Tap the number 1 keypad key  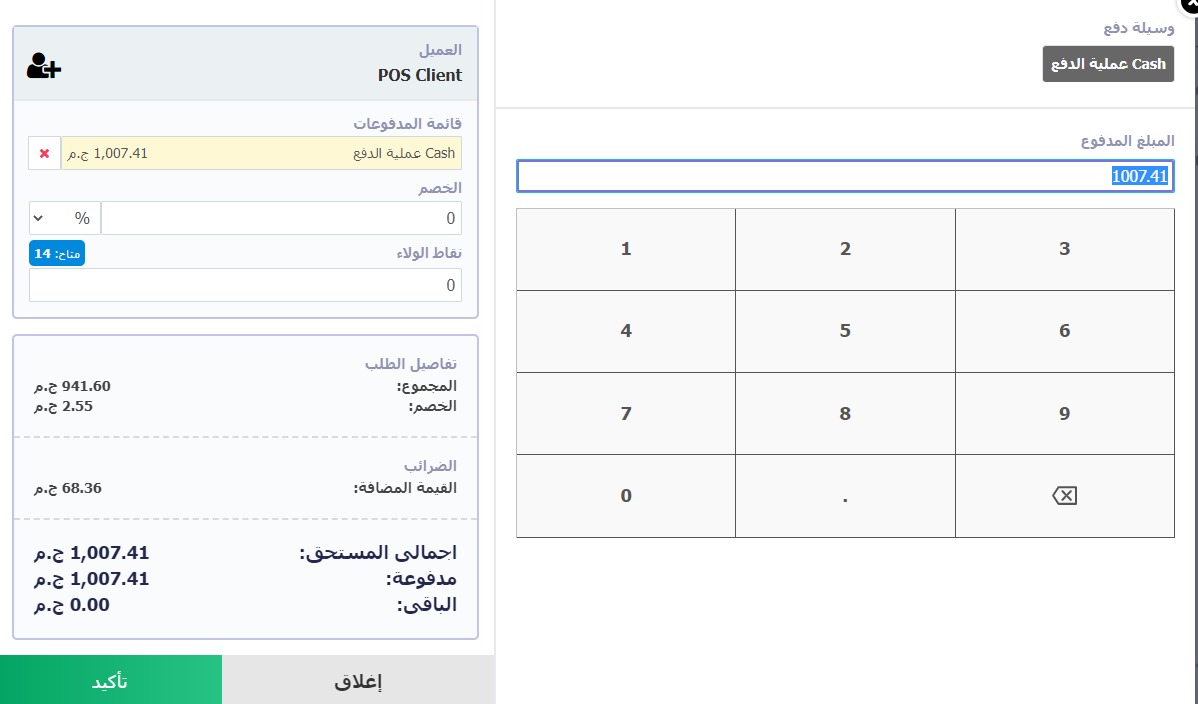click(x=626, y=249)
